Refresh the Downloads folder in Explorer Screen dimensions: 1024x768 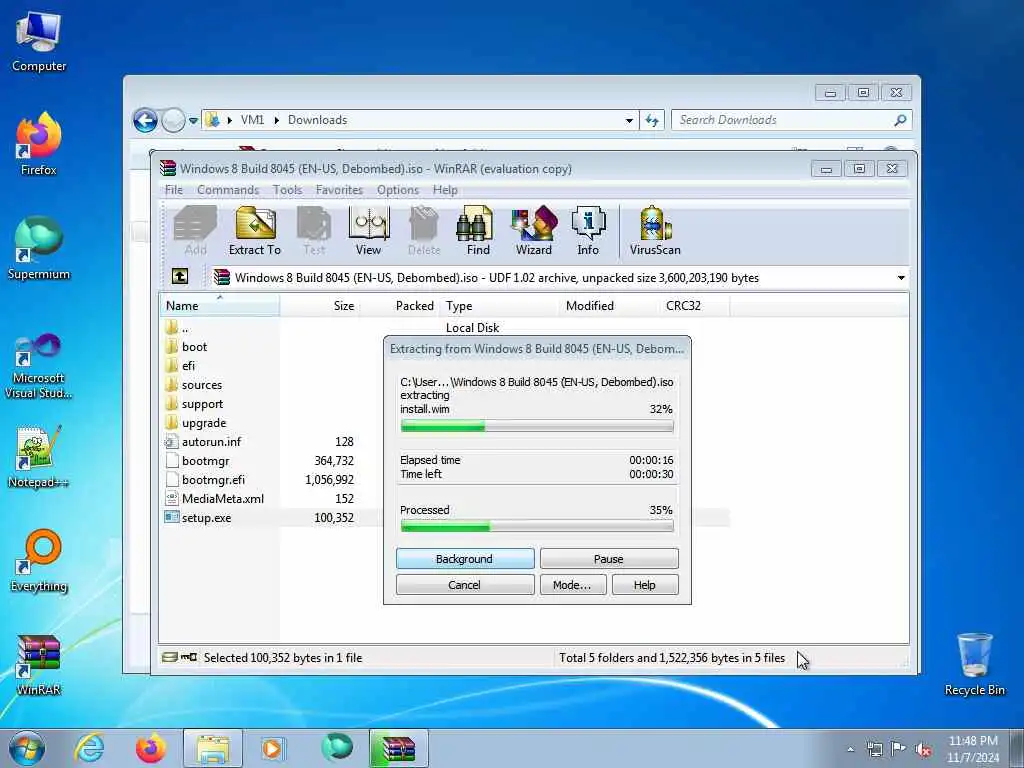coord(652,120)
